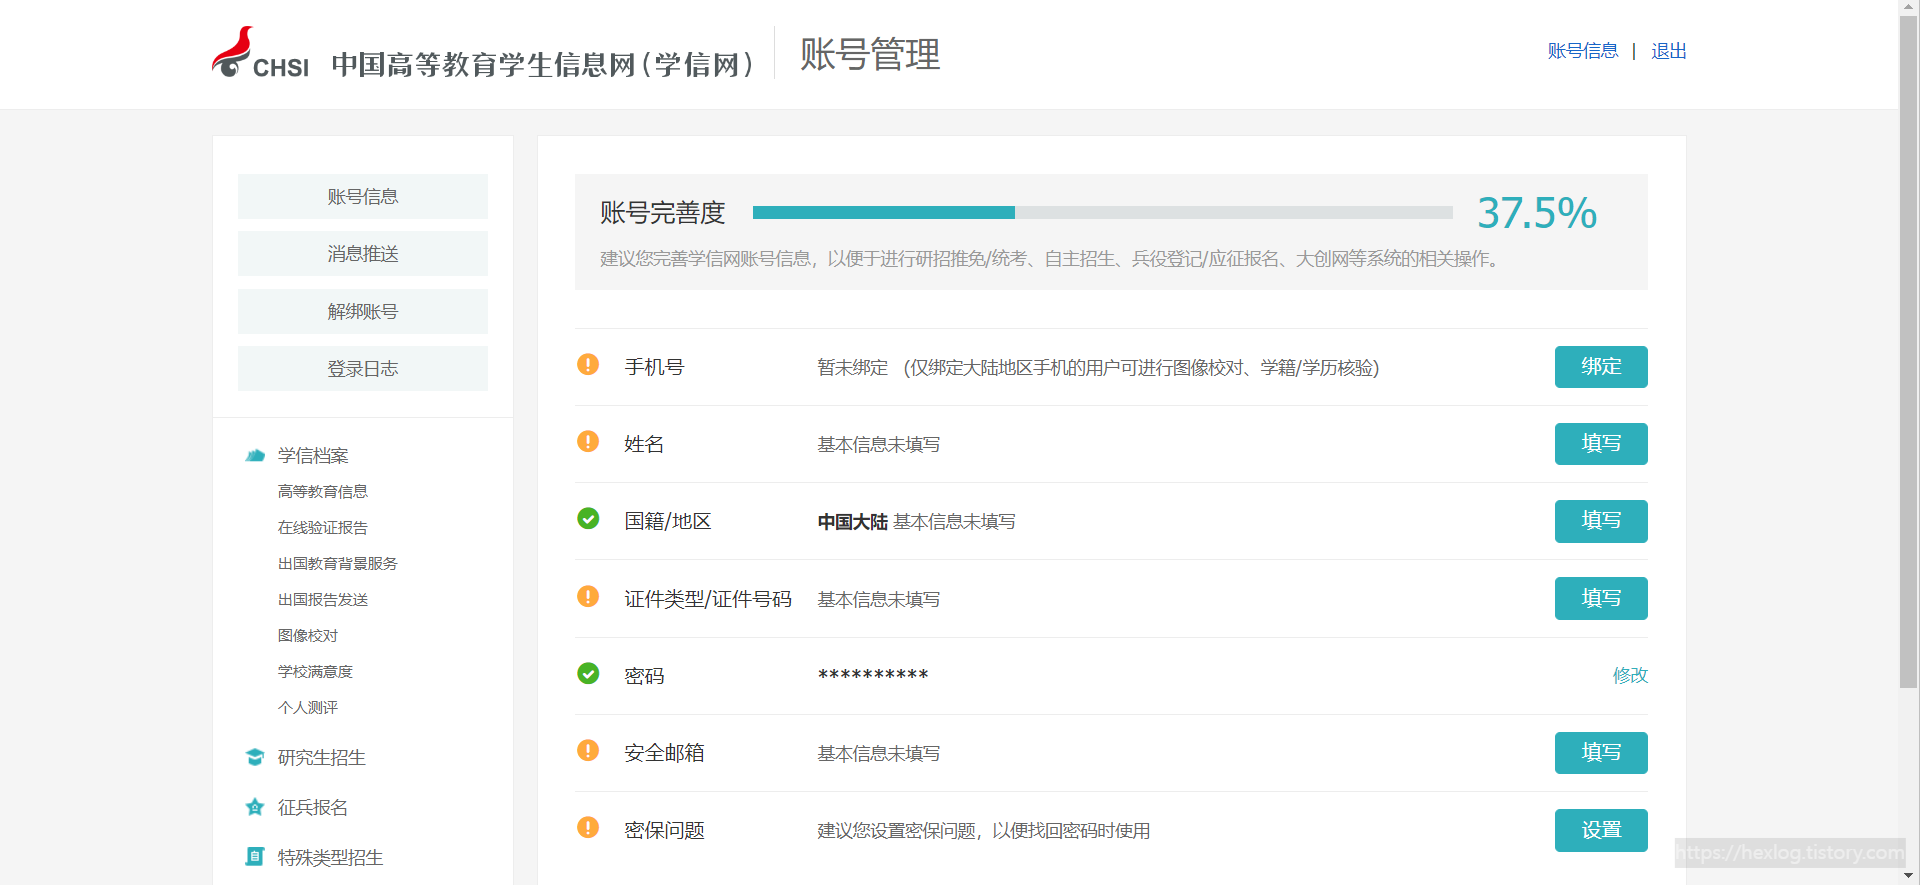
Task: Click the warning icon beside 姓名
Action: 588,441
